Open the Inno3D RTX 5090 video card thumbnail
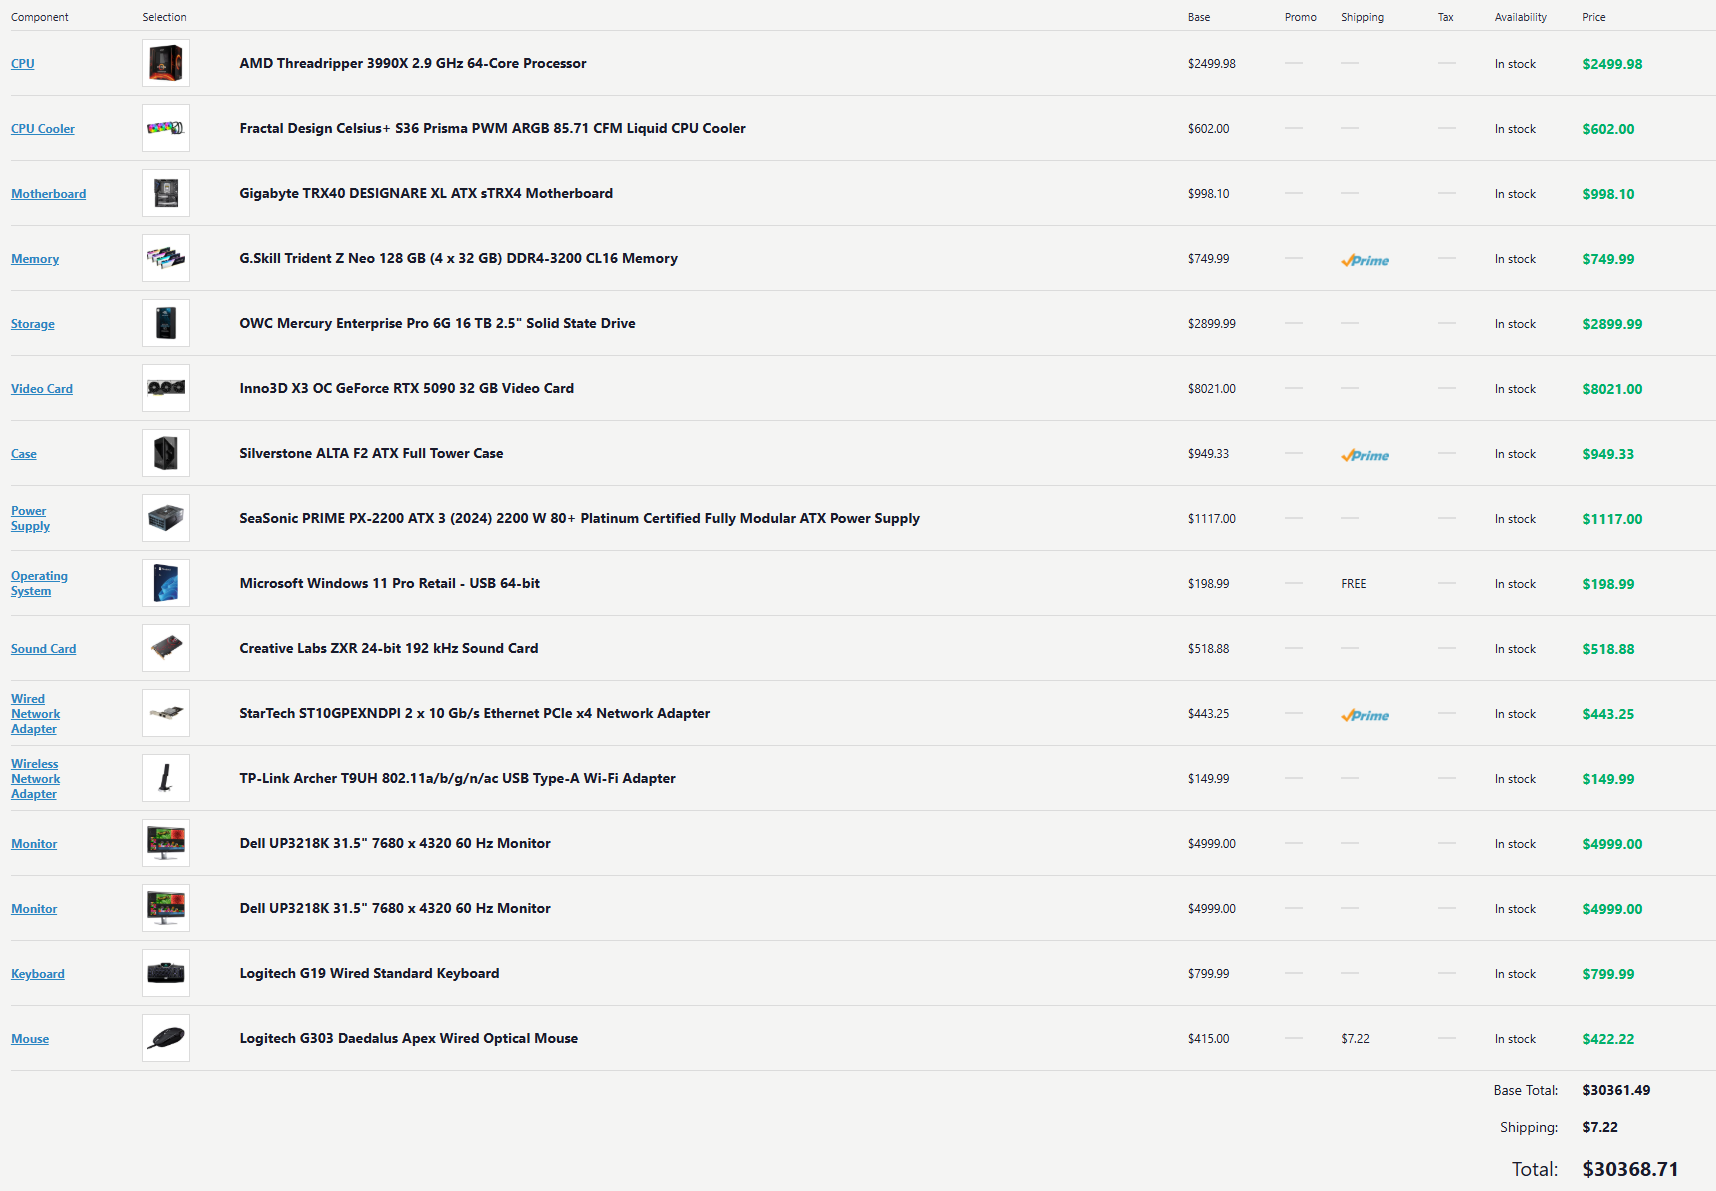1716x1191 pixels. coord(166,388)
